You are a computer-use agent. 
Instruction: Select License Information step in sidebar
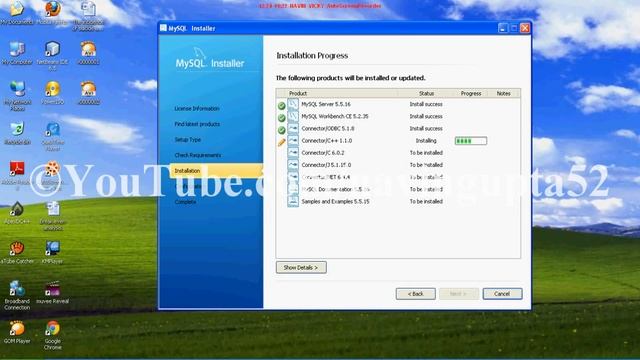click(x=197, y=109)
